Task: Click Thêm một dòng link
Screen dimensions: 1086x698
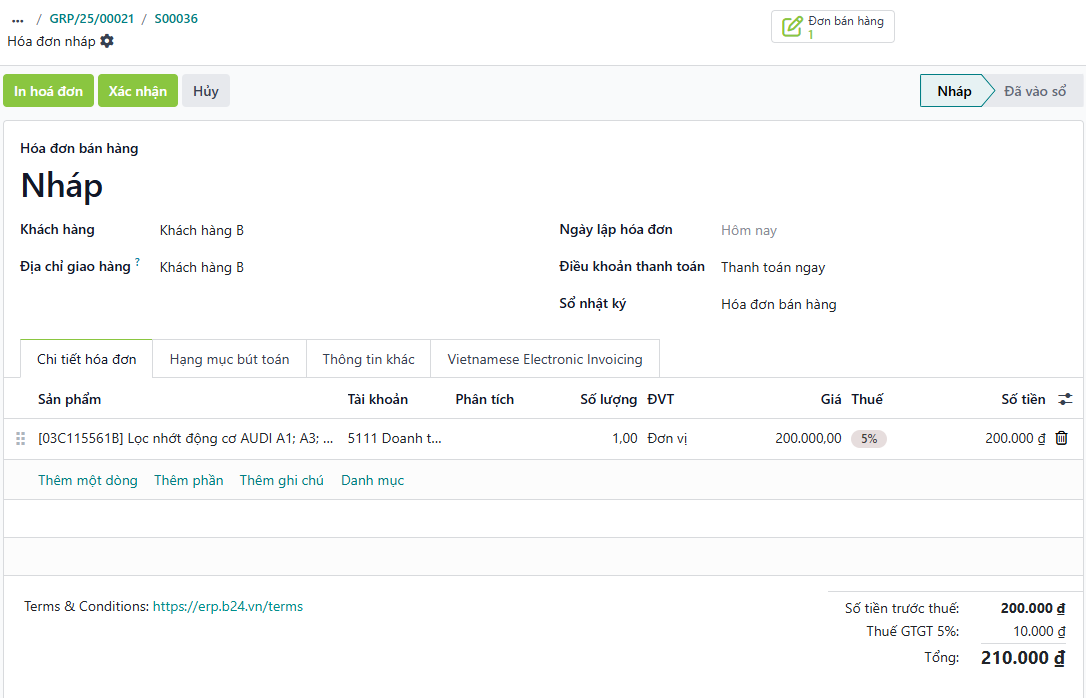Action: point(88,480)
